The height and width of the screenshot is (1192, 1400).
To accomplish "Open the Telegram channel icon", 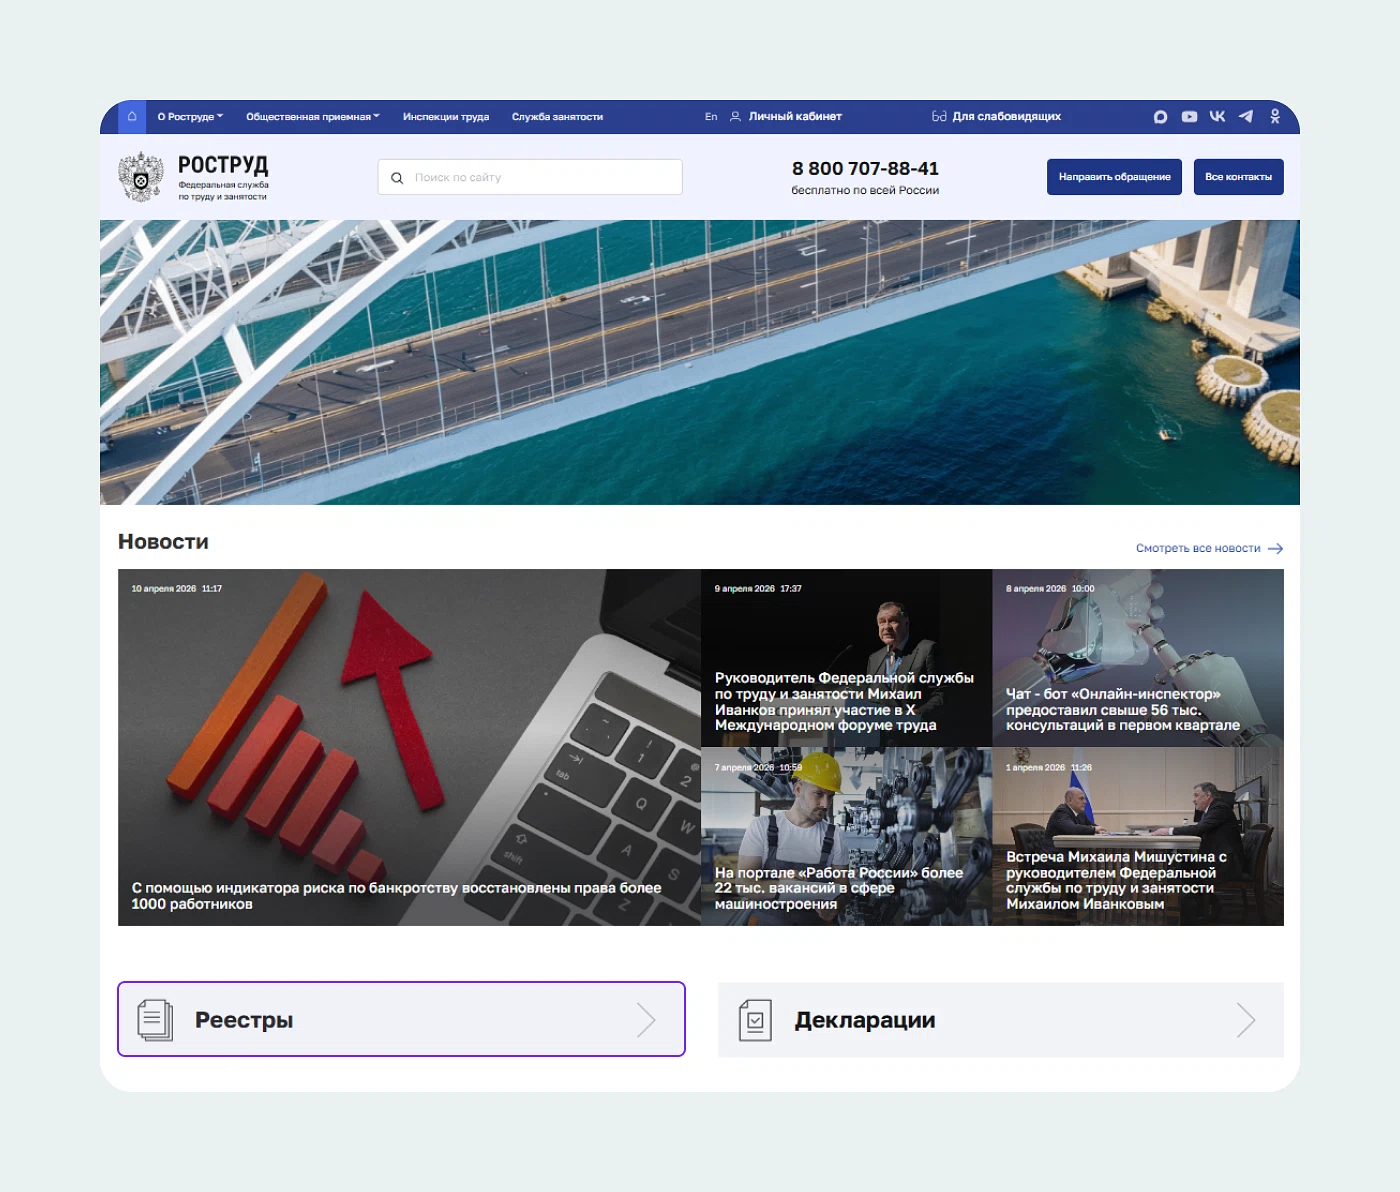I will tap(1246, 117).
